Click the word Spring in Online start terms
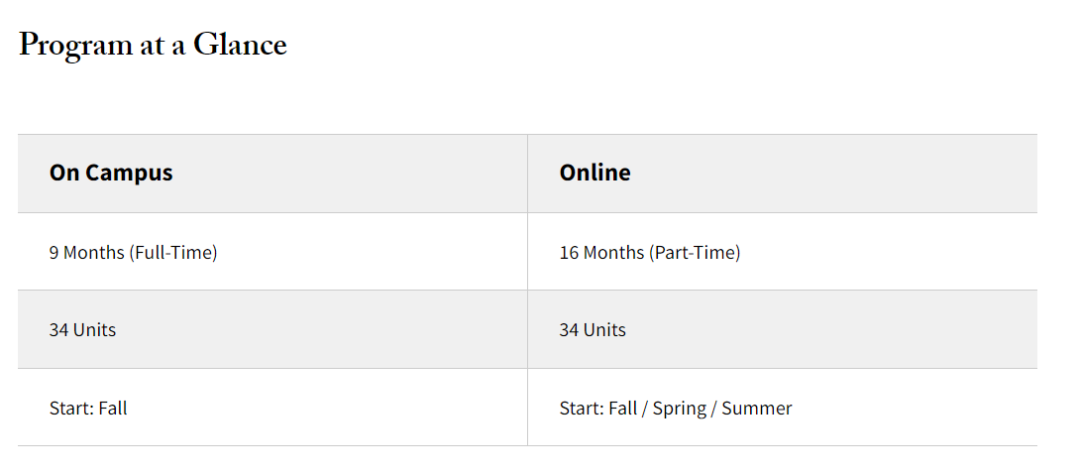Screen dimensions: 1080x474 coord(679,409)
